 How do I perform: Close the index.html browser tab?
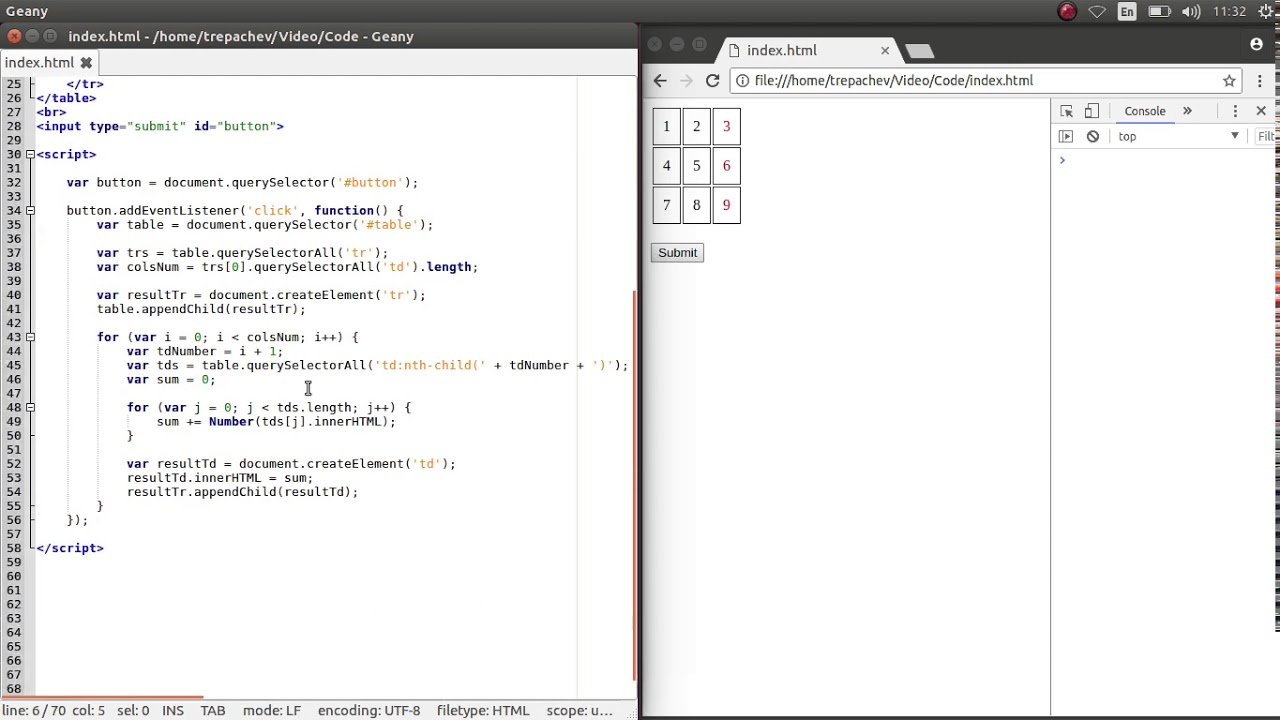point(884,50)
